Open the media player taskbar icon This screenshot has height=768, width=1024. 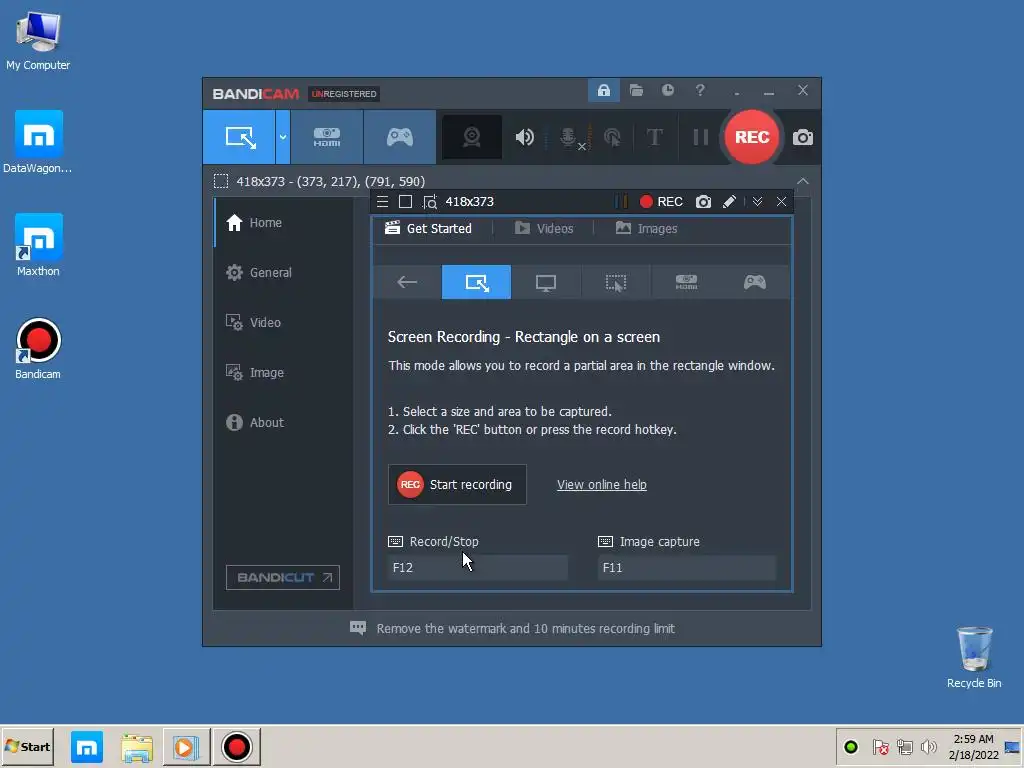coord(186,747)
